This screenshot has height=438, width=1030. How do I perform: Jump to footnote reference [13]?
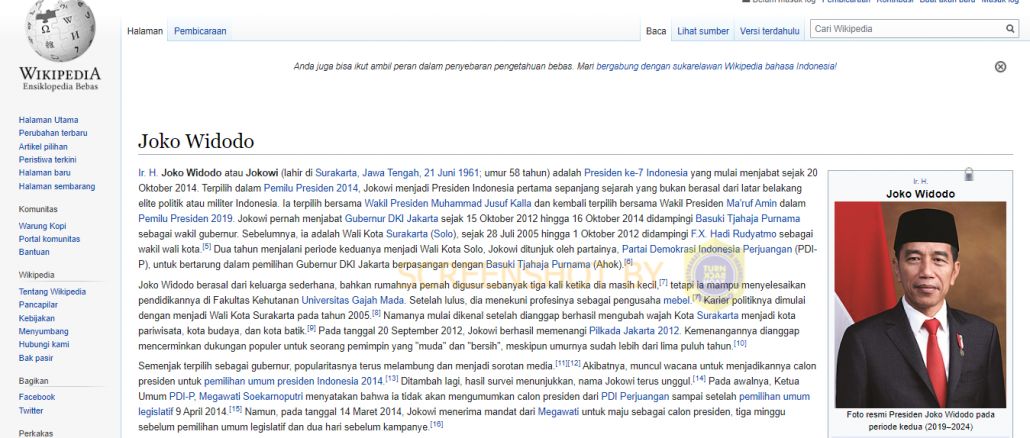(392, 378)
